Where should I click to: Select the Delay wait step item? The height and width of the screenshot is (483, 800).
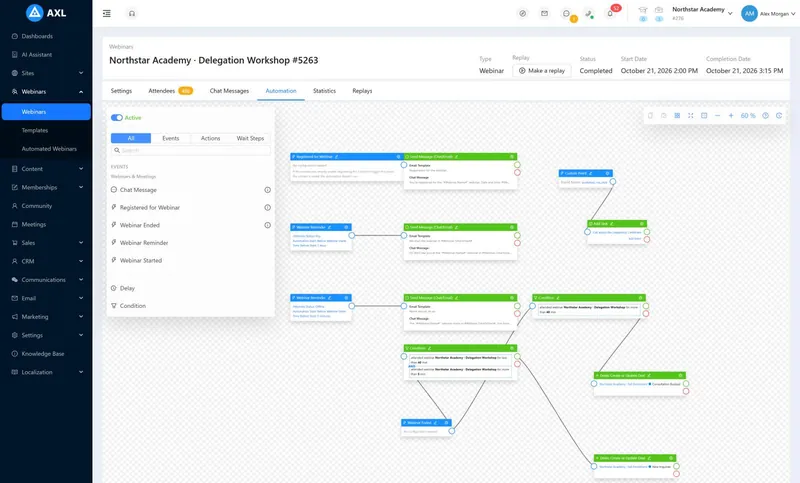point(127,288)
